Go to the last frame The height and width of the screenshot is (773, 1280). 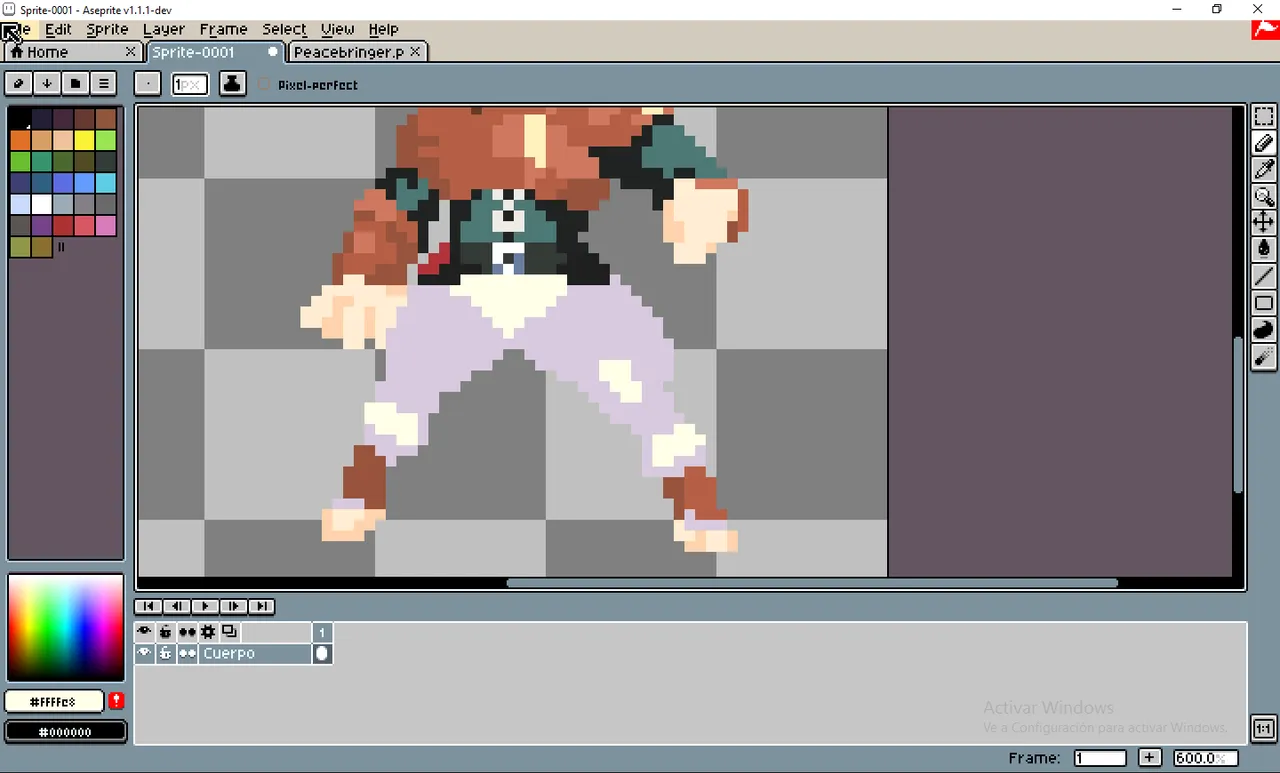261,606
